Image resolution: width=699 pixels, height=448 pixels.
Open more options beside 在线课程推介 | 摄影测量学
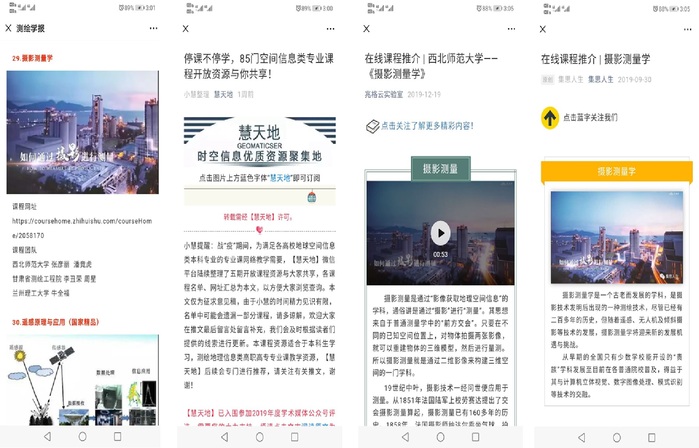pos(682,29)
